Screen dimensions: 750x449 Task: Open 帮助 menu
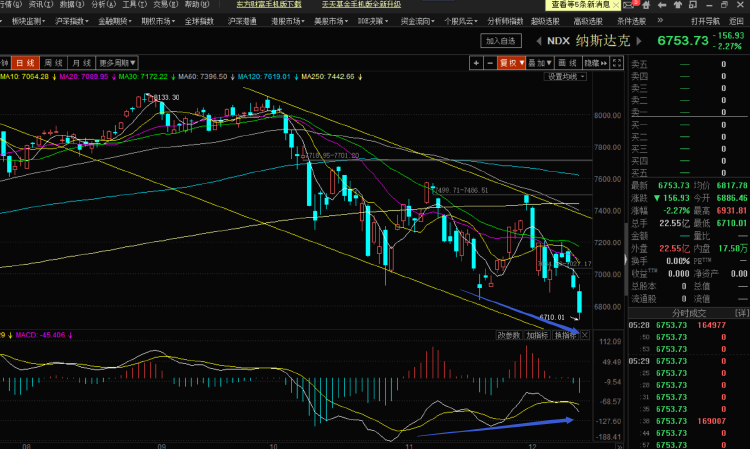pos(197,4)
